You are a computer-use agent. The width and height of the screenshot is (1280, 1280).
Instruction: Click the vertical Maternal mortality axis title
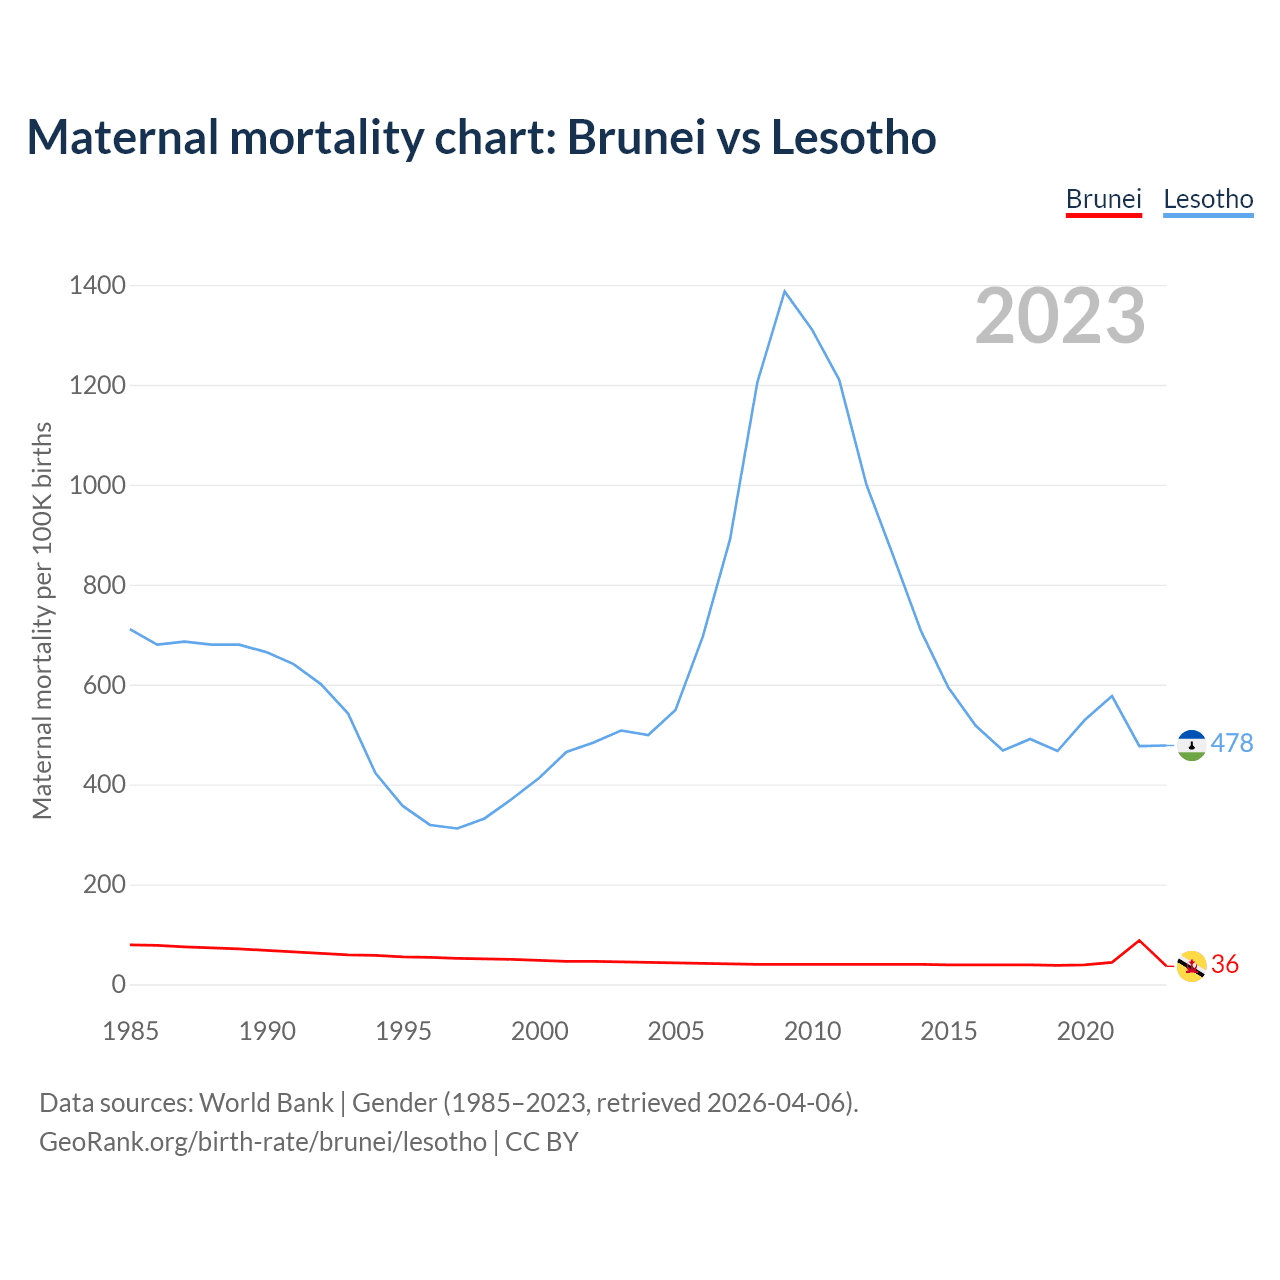click(42, 620)
